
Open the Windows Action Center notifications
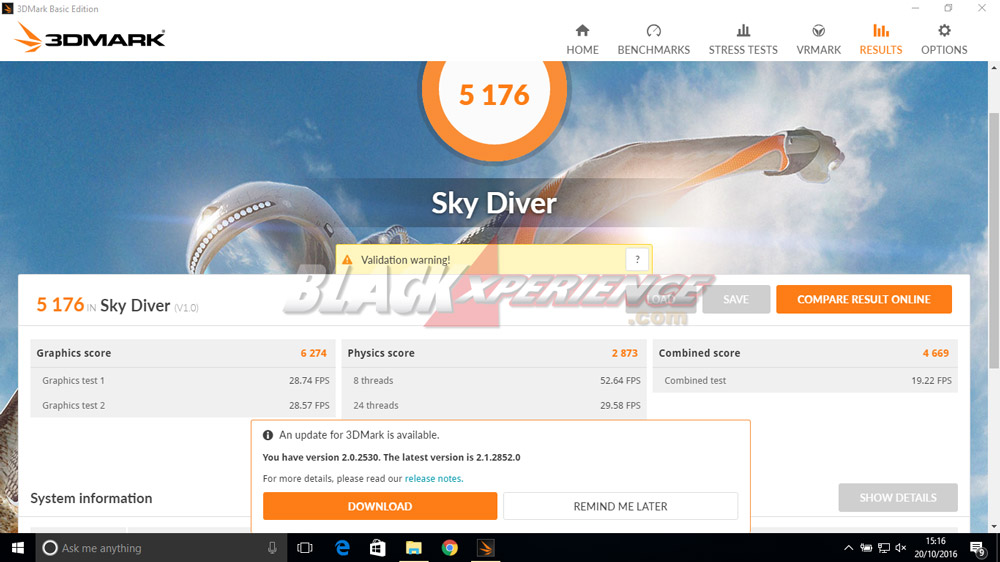[x=977, y=548]
